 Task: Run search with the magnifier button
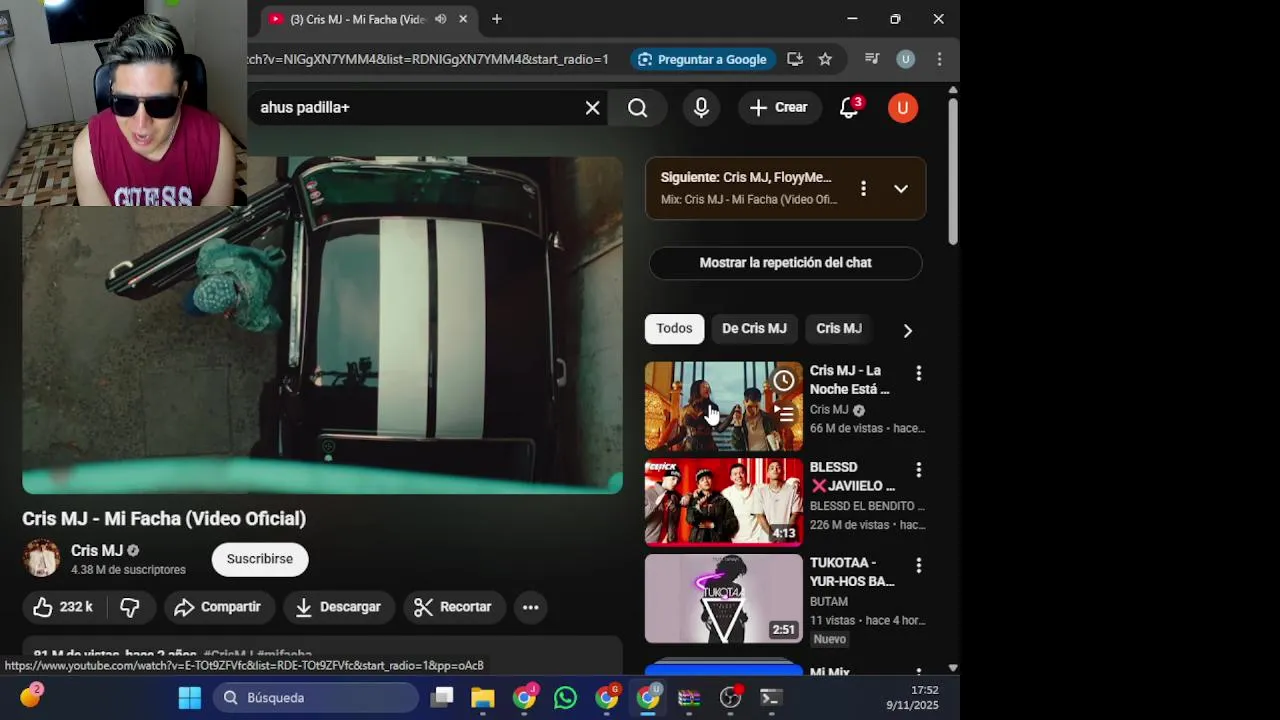click(x=638, y=108)
